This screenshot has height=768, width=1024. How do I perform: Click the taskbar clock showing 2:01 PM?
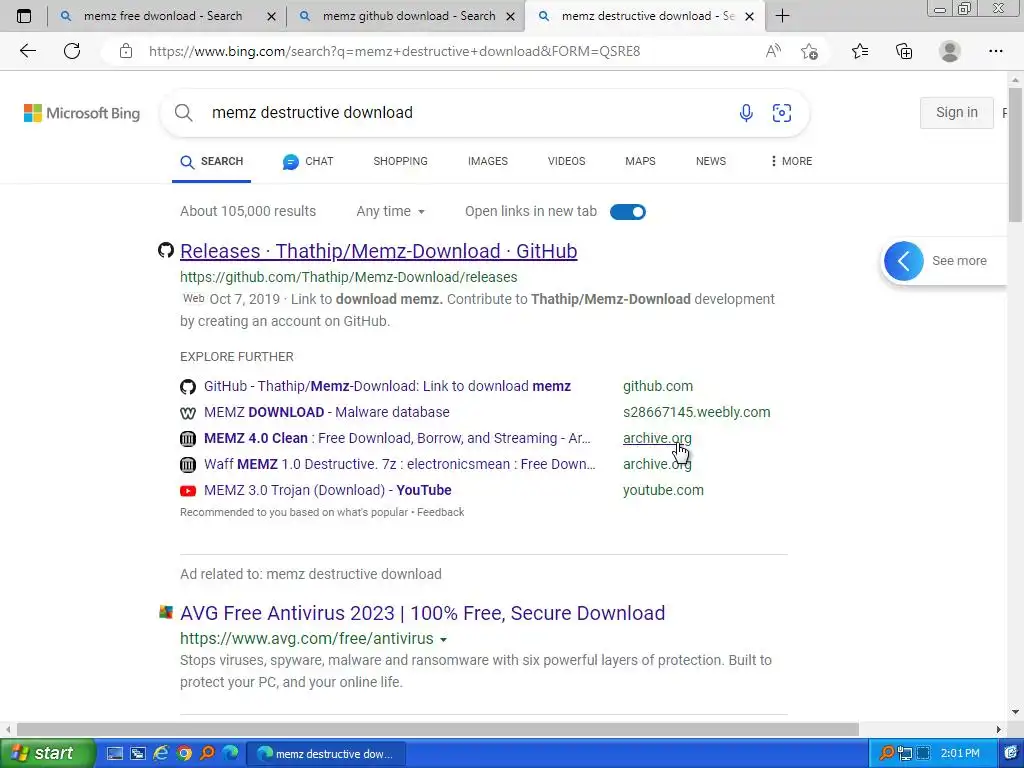click(960, 754)
